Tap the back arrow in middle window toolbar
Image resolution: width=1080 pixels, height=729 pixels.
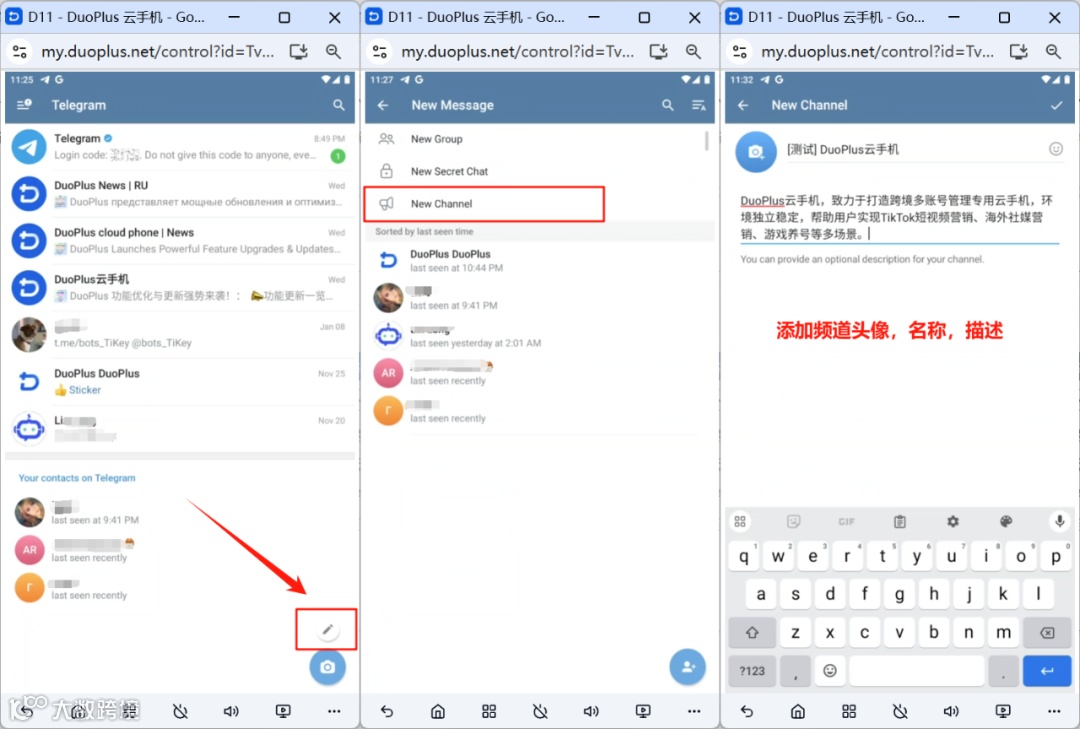[x=386, y=710]
